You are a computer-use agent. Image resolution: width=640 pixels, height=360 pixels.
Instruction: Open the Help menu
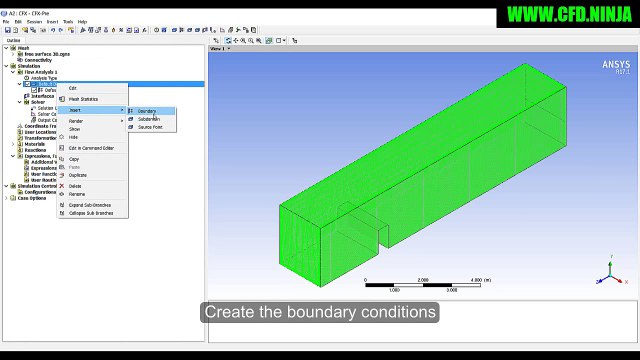pyautogui.click(x=82, y=22)
